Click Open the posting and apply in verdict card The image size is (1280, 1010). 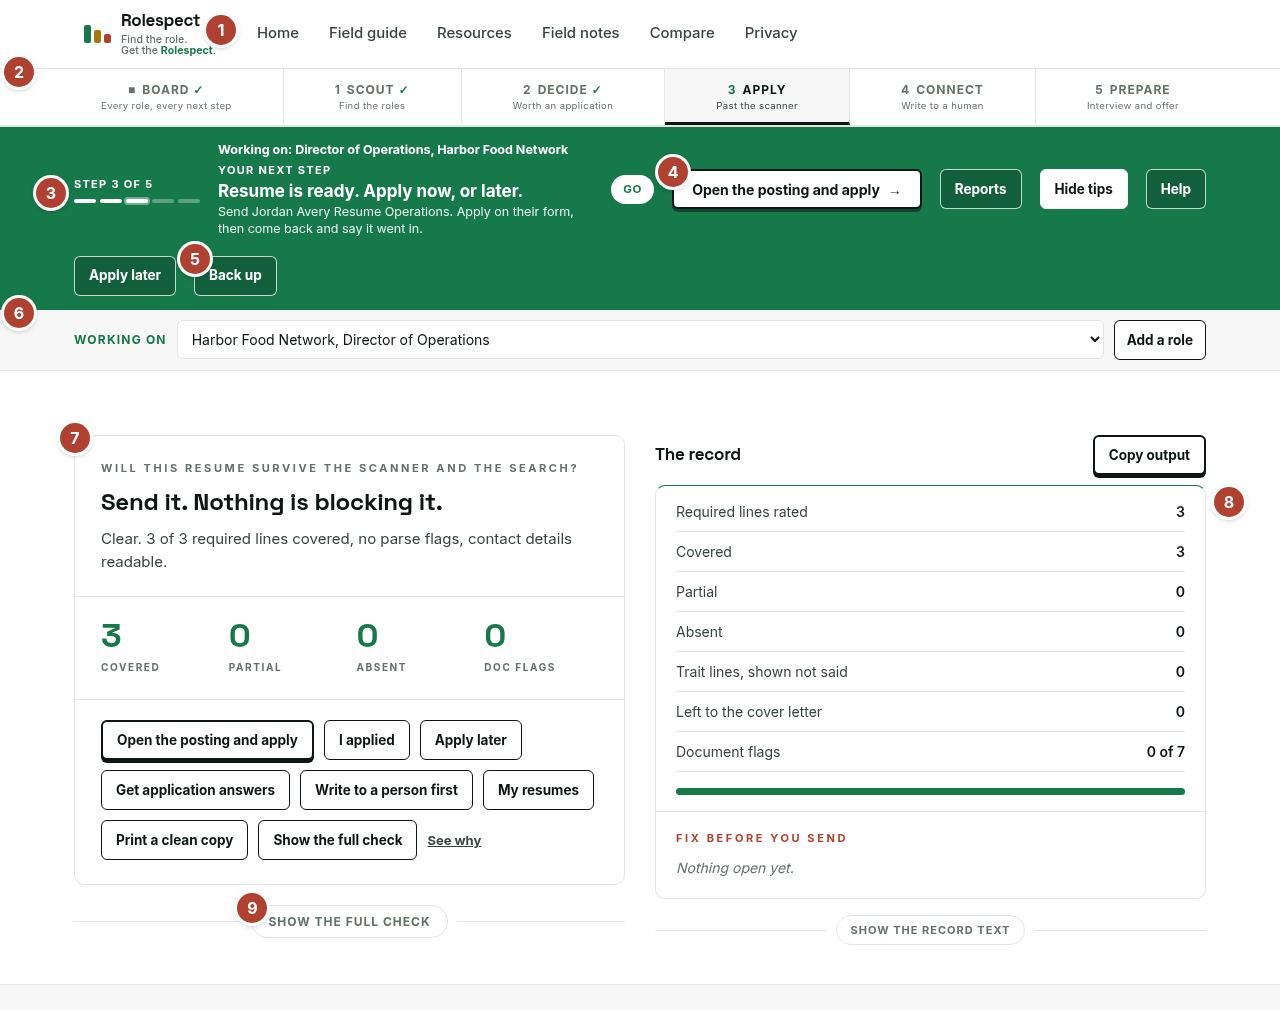(x=207, y=740)
